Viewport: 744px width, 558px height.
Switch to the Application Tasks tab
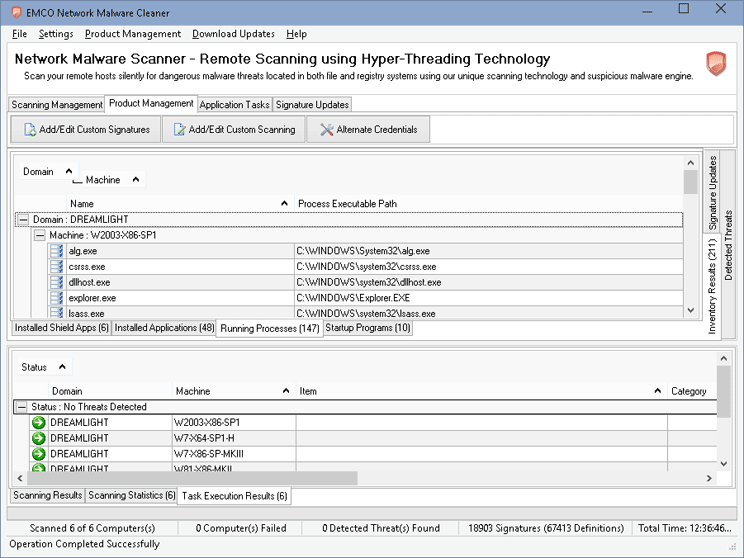(x=234, y=104)
